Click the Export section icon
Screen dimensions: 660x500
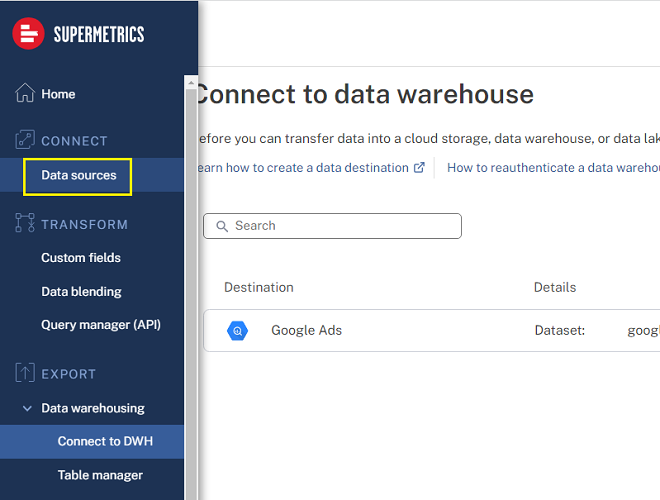click(x=25, y=372)
